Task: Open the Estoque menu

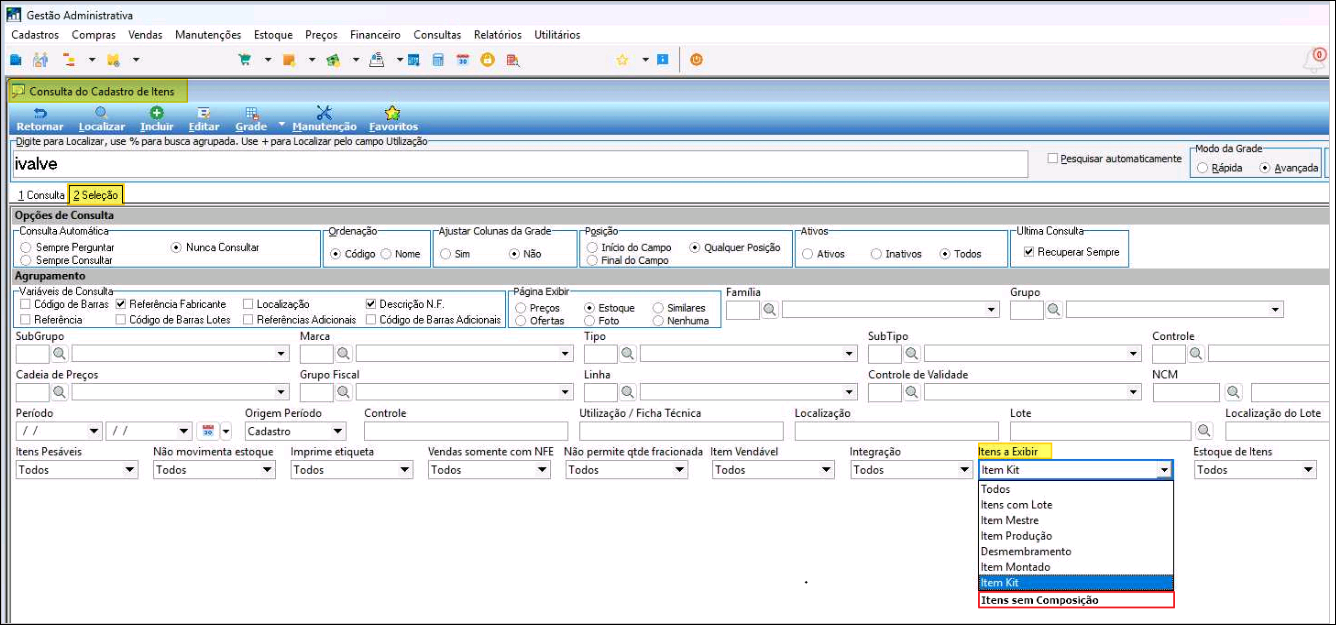Action: [273, 35]
